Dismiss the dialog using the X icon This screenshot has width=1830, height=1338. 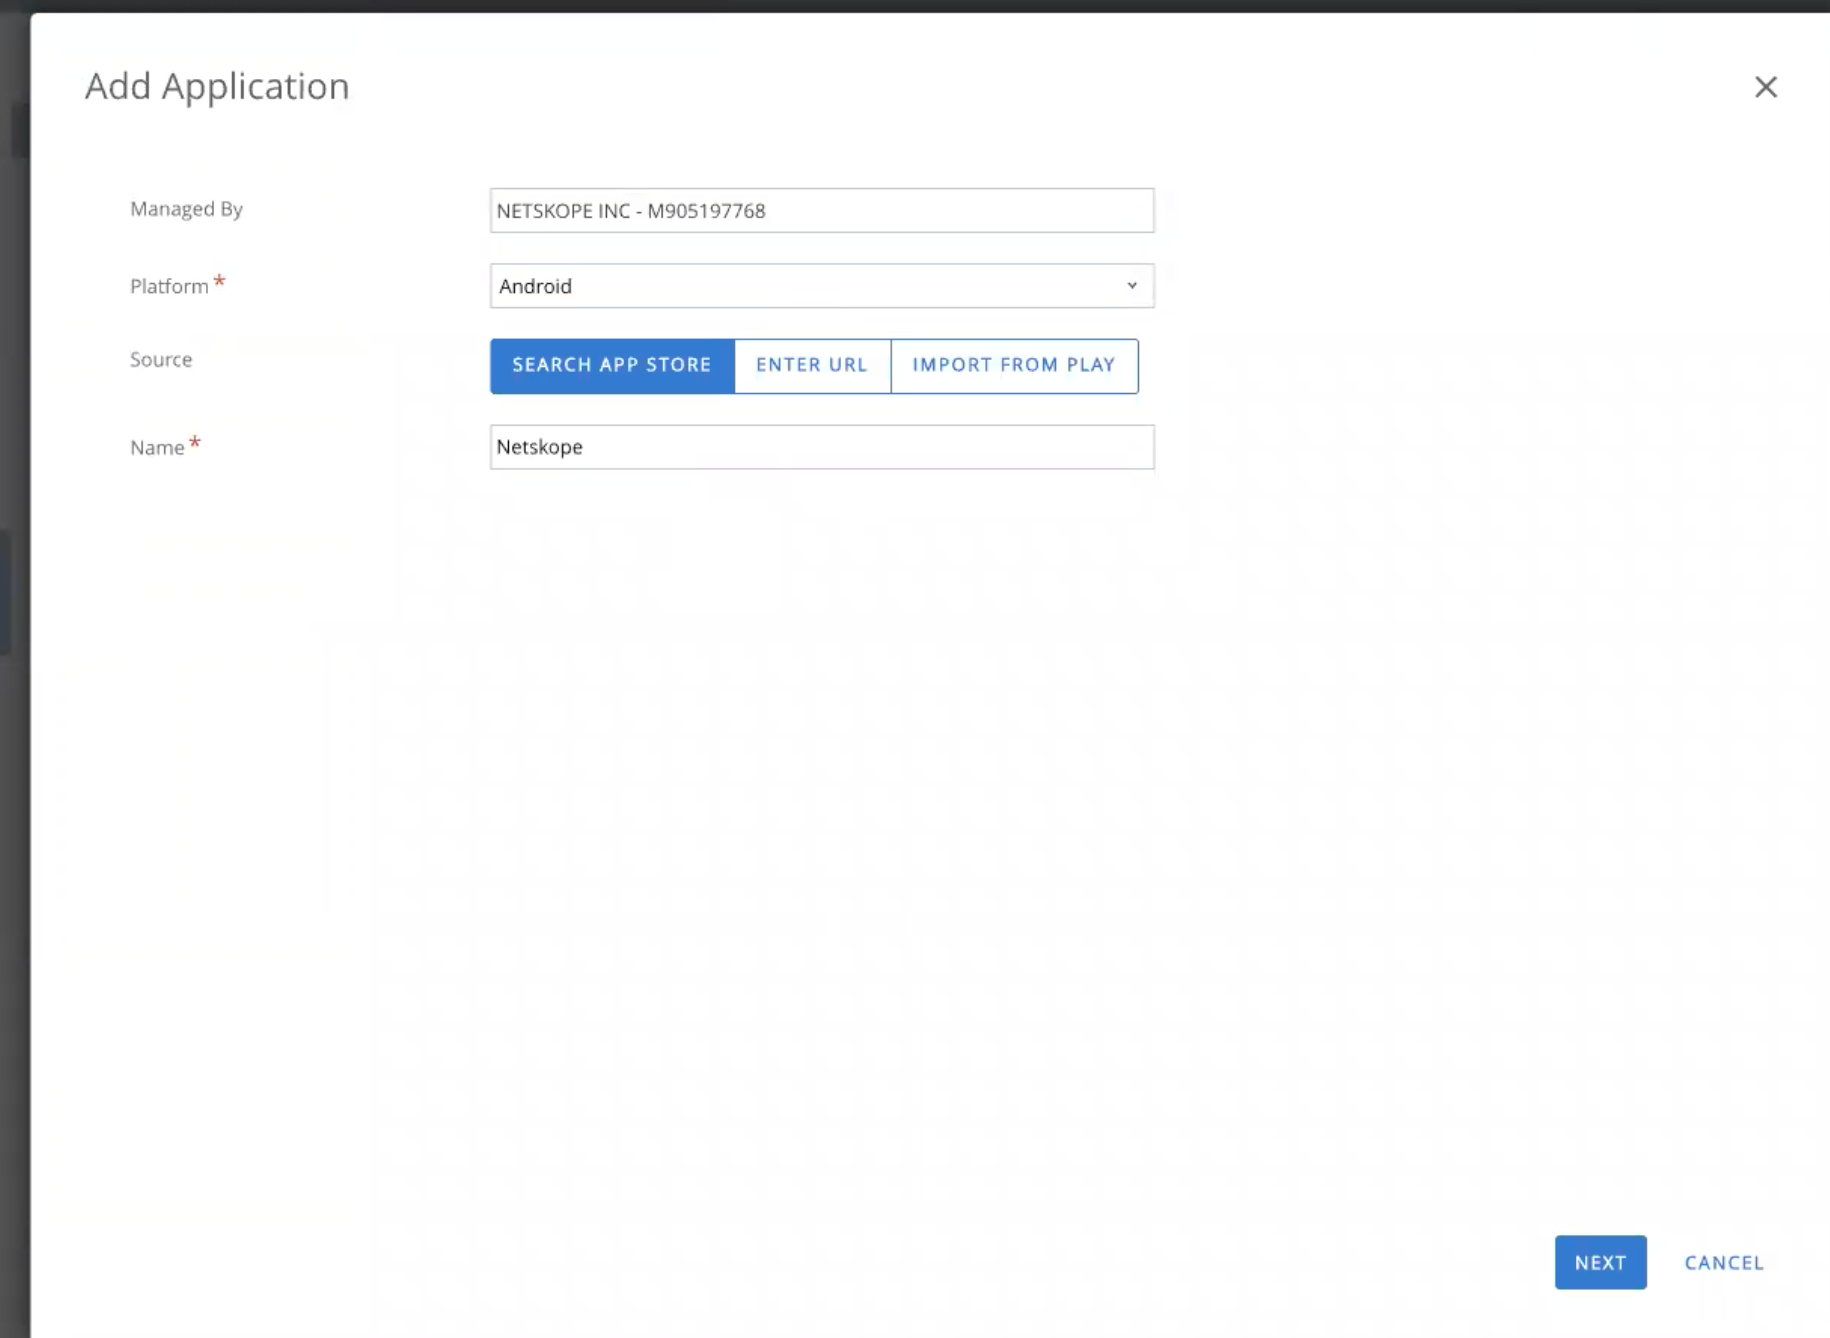click(1766, 87)
